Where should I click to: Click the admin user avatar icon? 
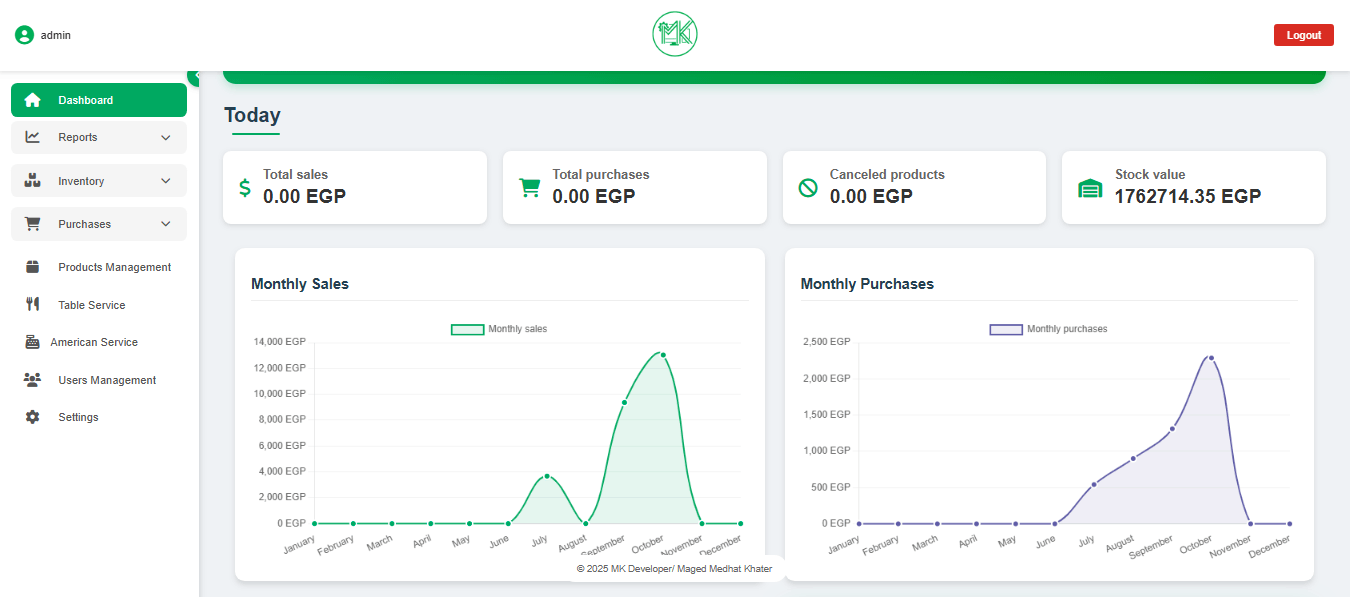point(24,35)
